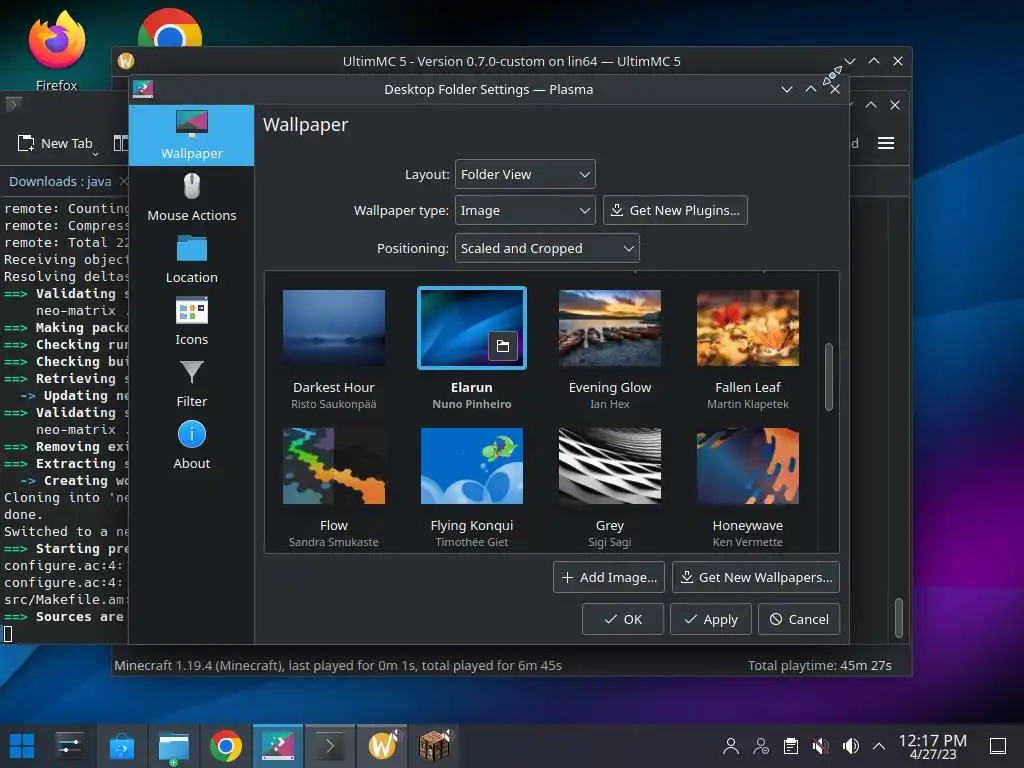Screen dimensions: 1024x768
Task: Switch to Desktop Folder Settings taskbar entry
Action: pyautogui.click(x=278, y=746)
